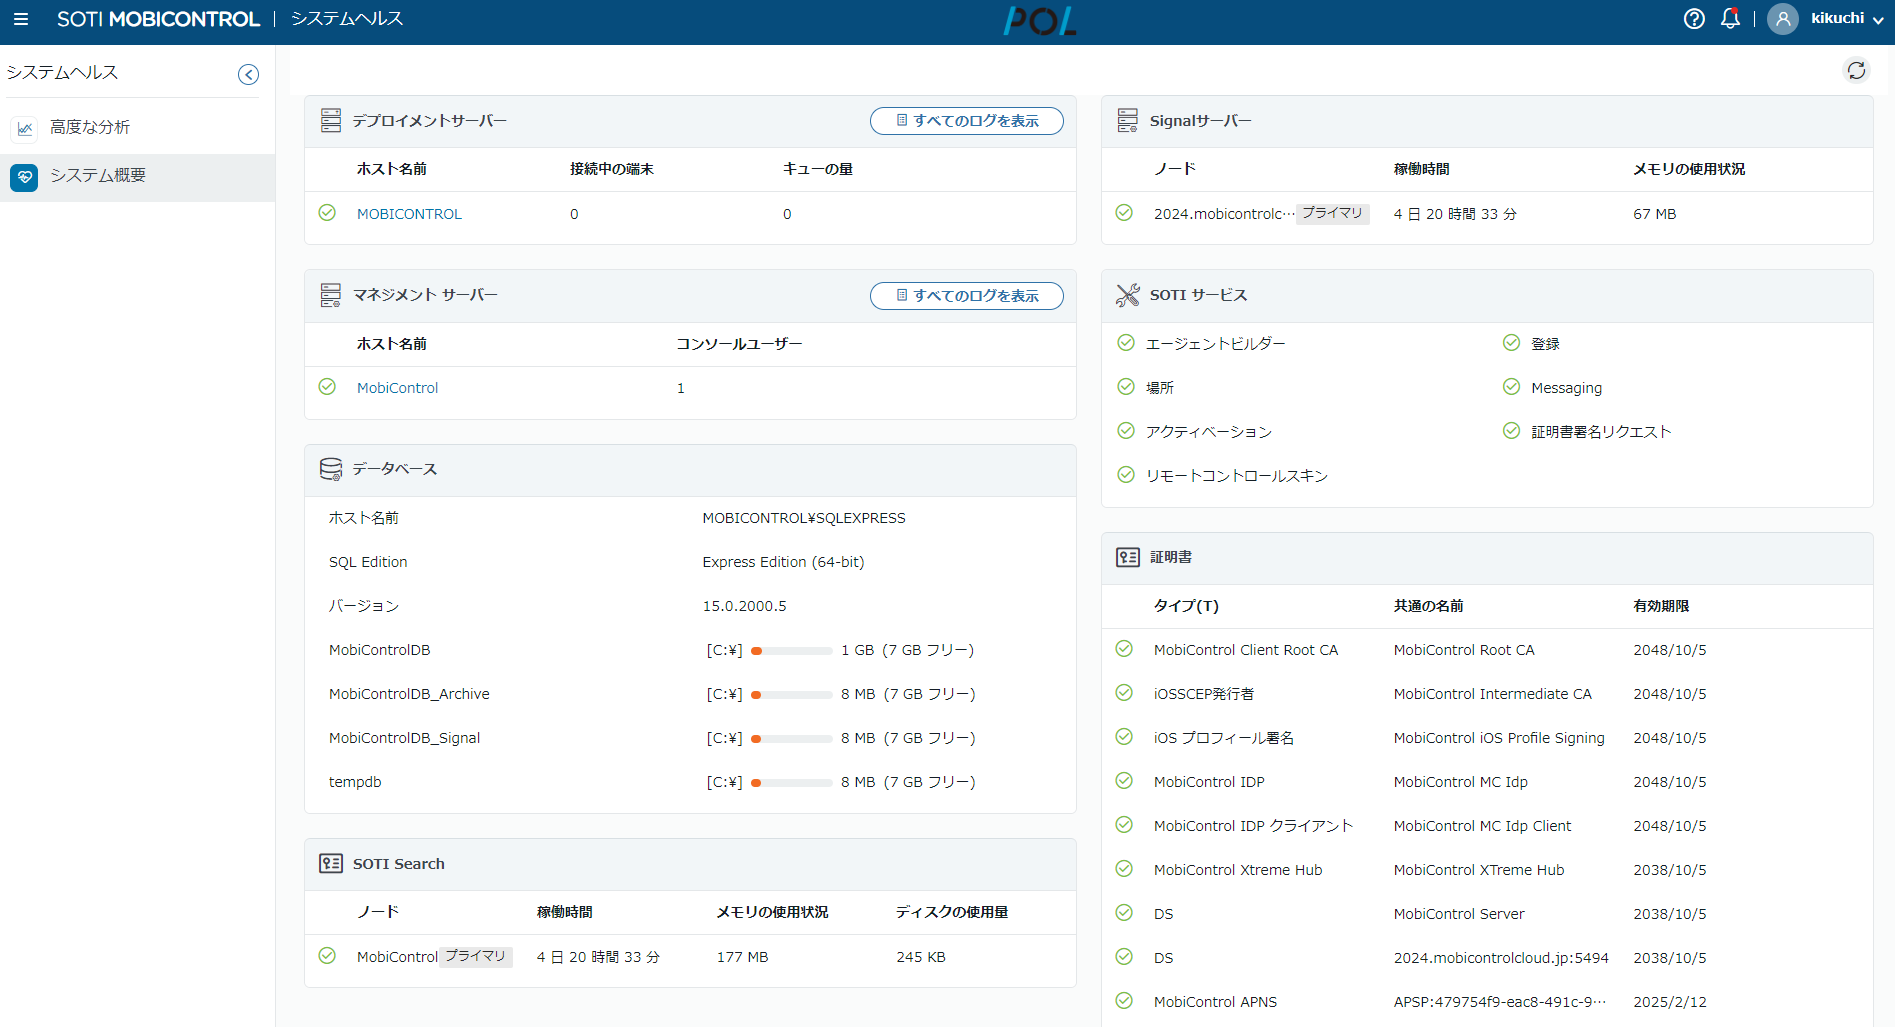1895x1027 pixels.
Task: Click the 有効期限 column header
Action: click(x=1661, y=606)
